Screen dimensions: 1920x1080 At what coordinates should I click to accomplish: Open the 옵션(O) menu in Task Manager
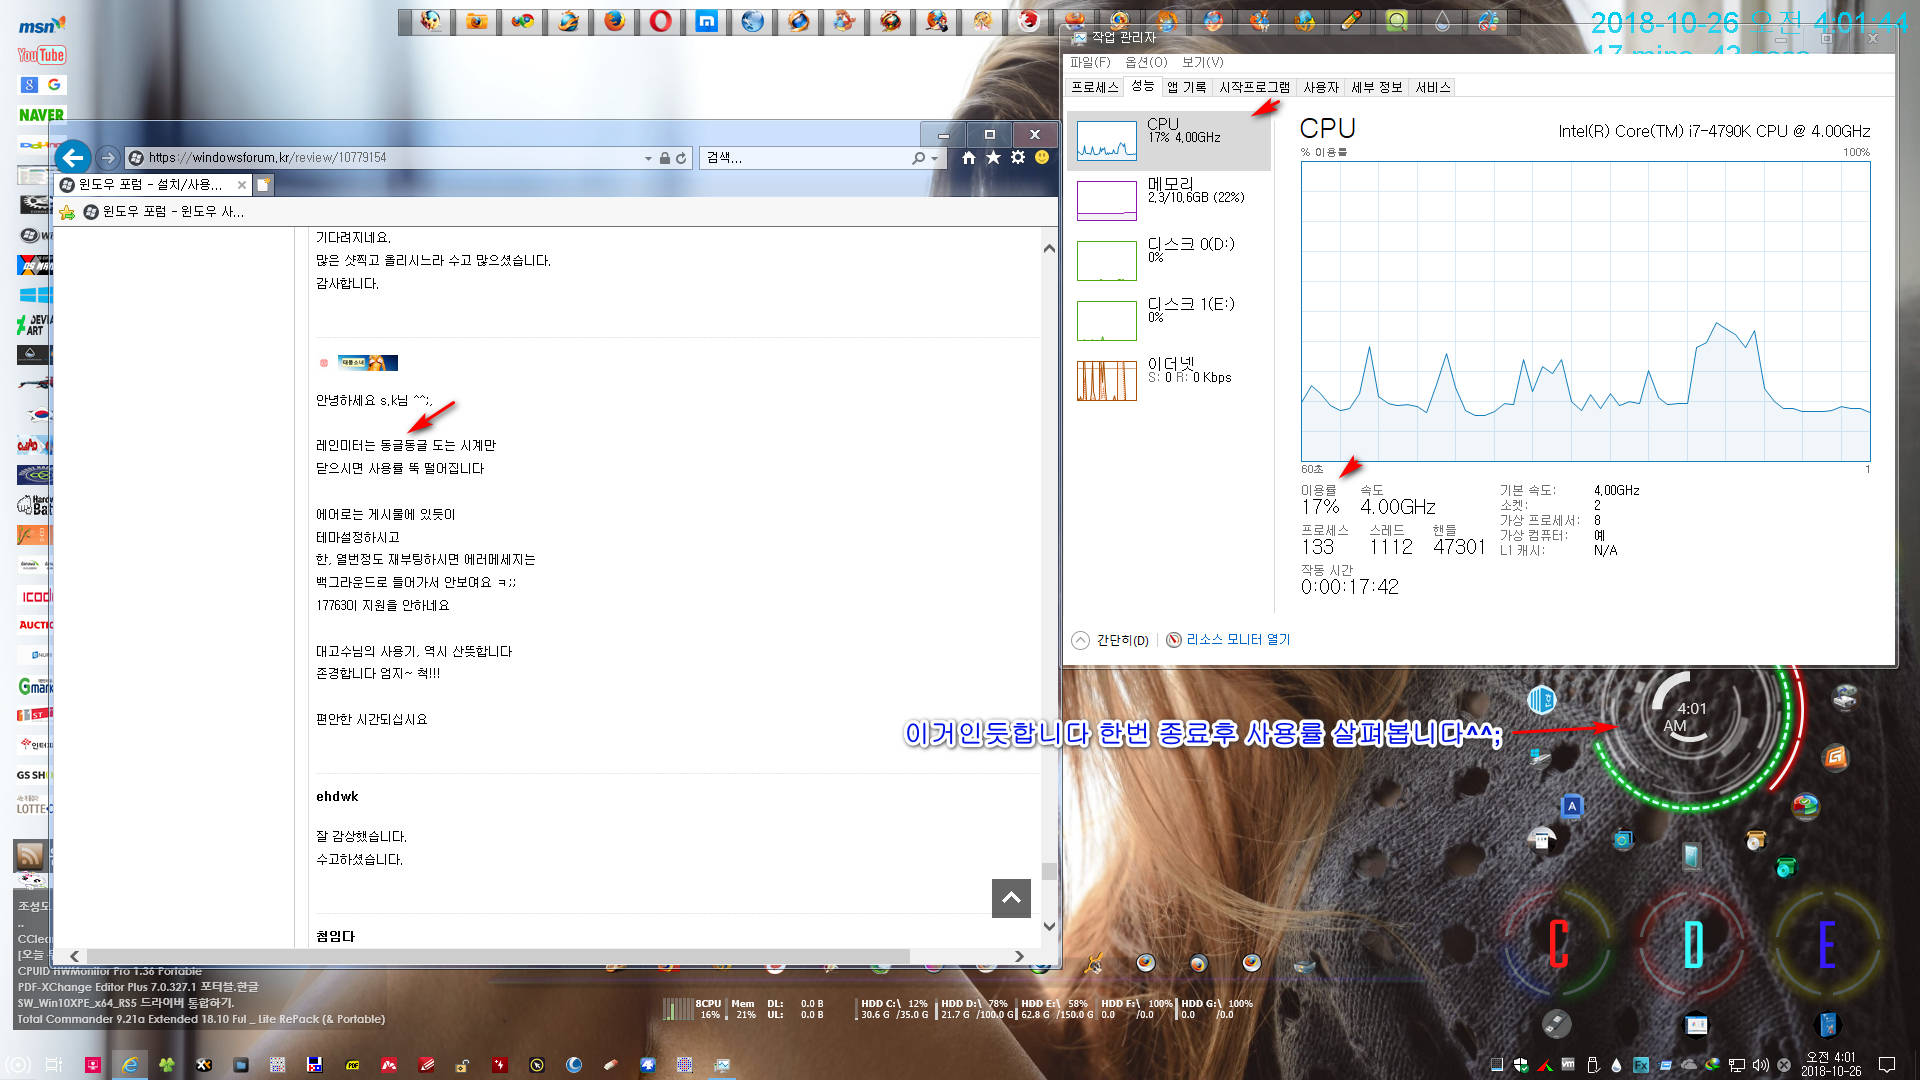(x=1146, y=62)
